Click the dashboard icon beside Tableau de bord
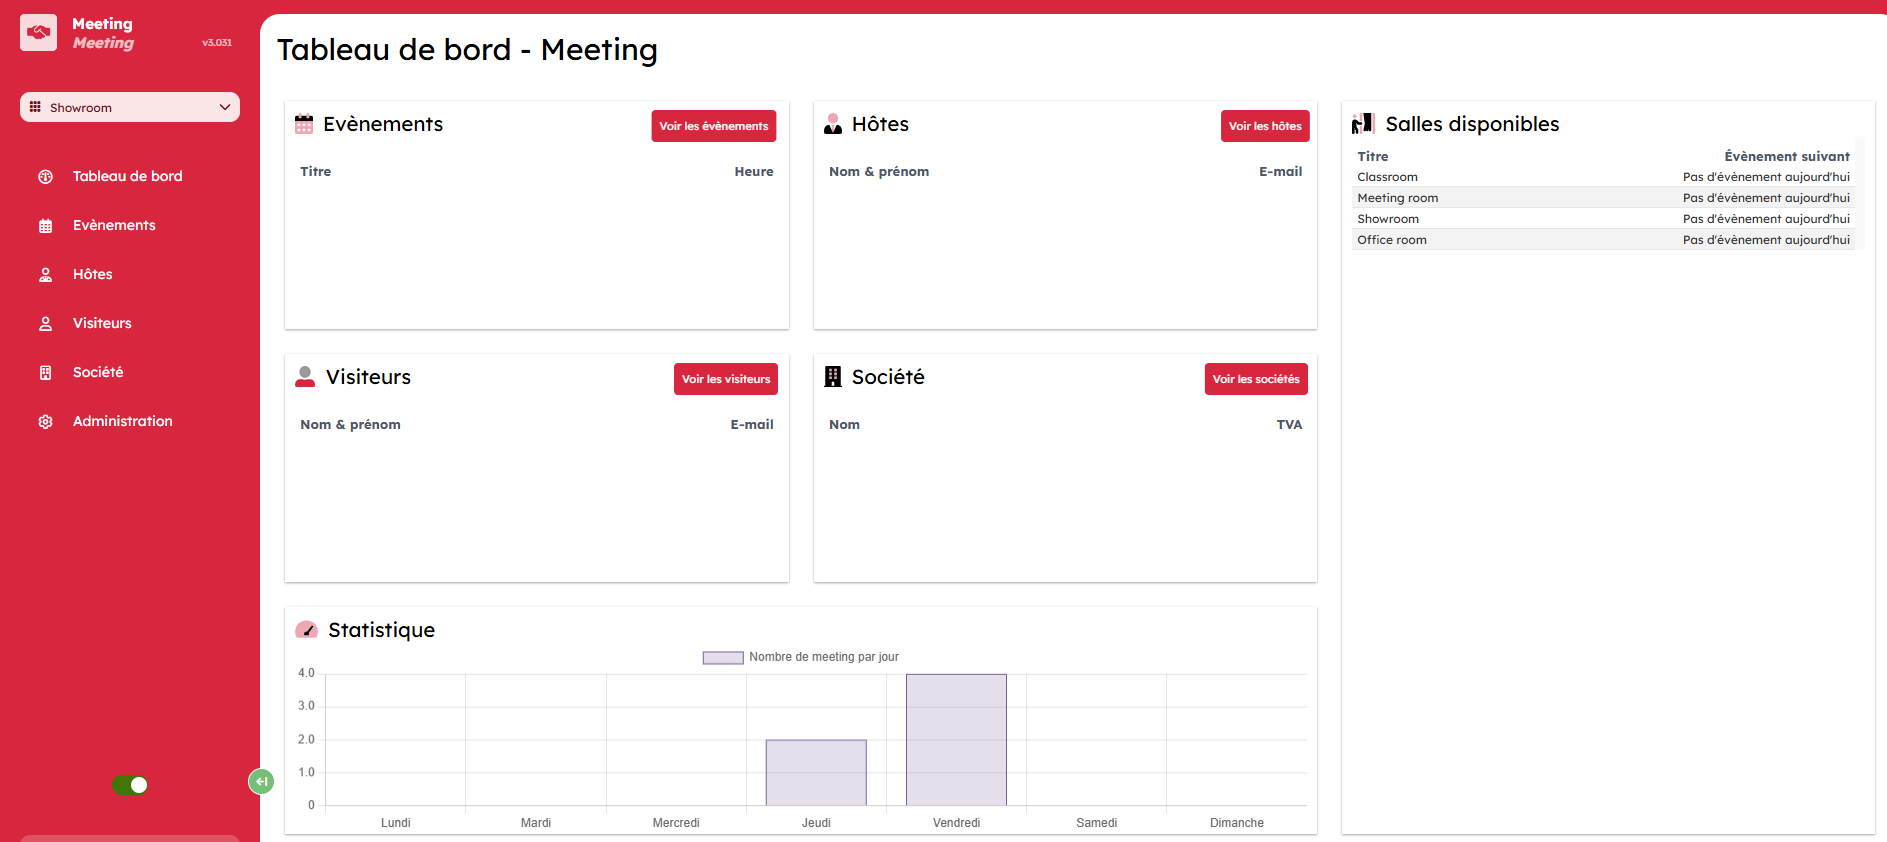1887x842 pixels. click(45, 177)
